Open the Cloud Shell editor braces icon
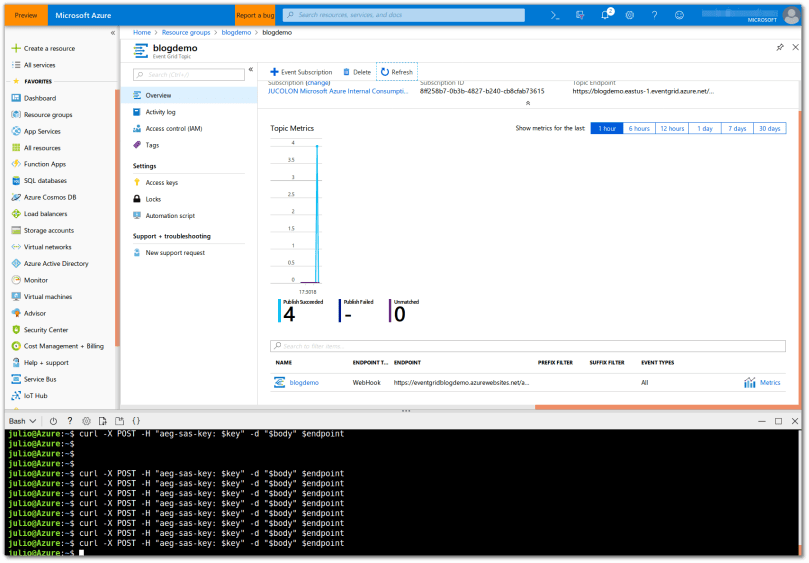This screenshot has height=563, width=809. (136, 421)
